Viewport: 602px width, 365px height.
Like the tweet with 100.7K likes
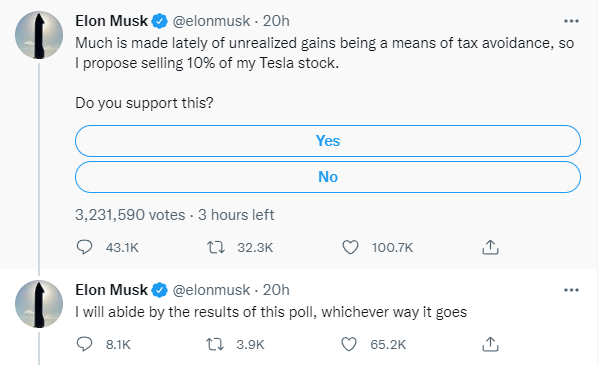click(350, 247)
